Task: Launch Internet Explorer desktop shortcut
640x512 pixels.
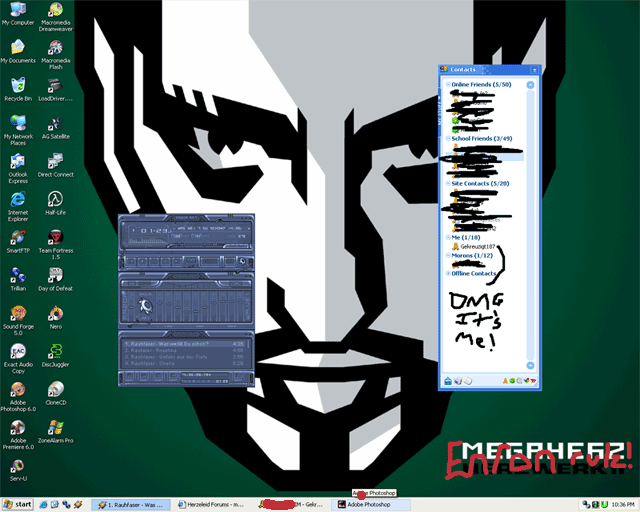Action: point(18,206)
